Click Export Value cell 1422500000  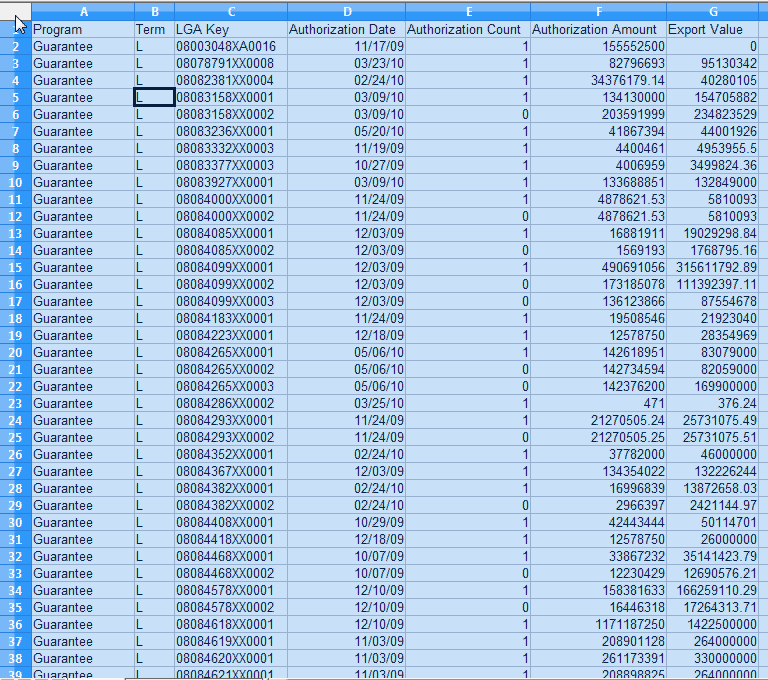click(713, 624)
